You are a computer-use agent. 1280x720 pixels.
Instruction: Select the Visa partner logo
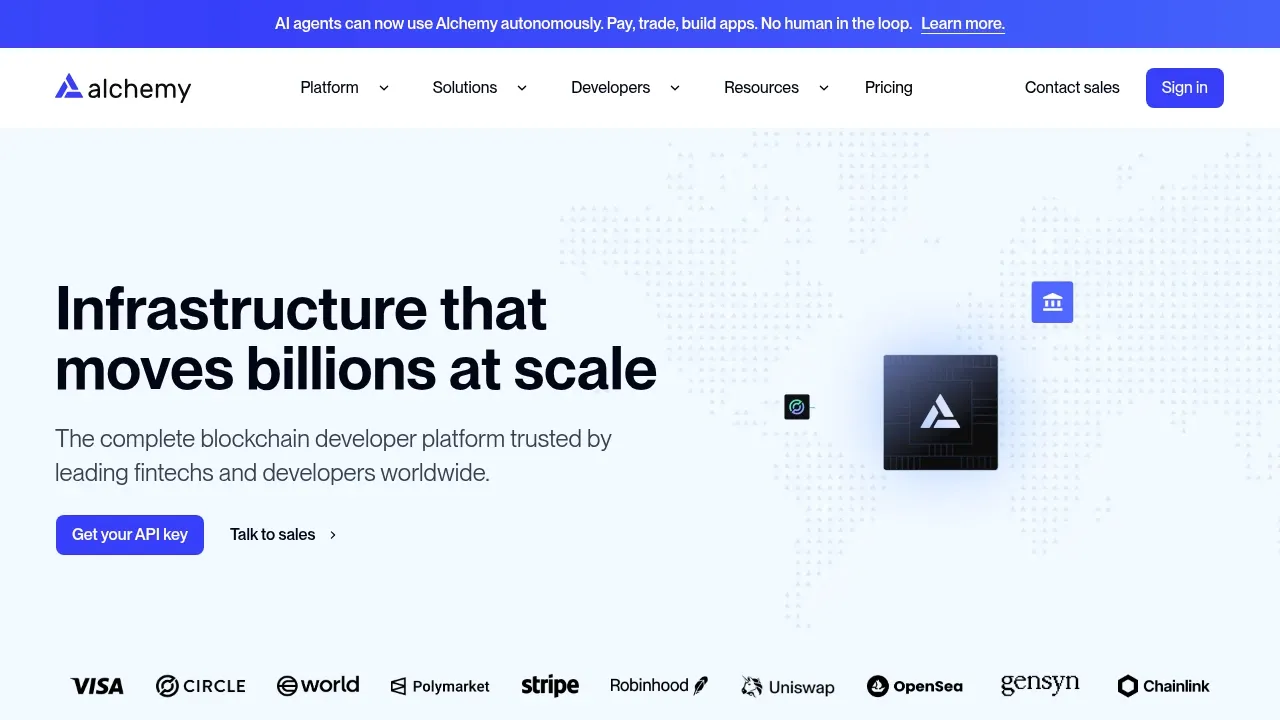[x=97, y=686]
